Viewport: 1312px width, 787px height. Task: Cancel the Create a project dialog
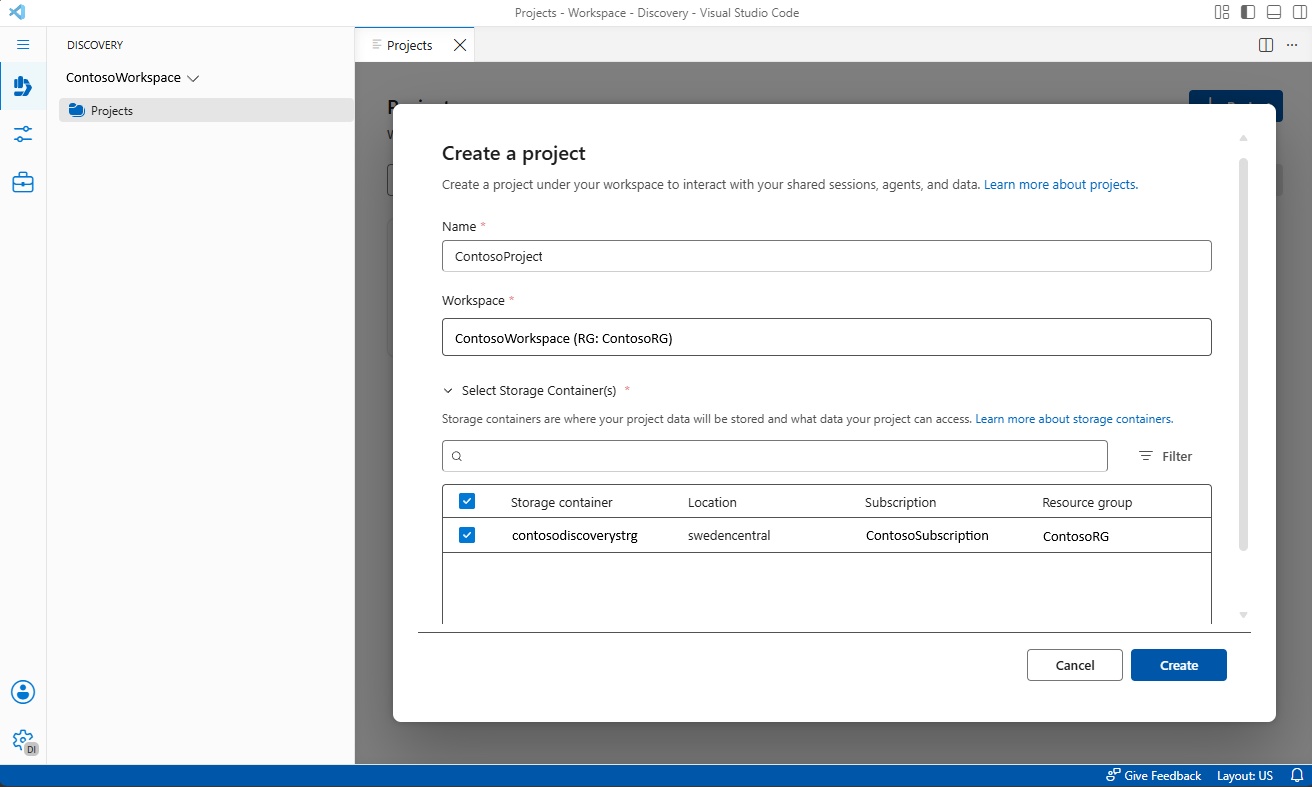(1075, 665)
